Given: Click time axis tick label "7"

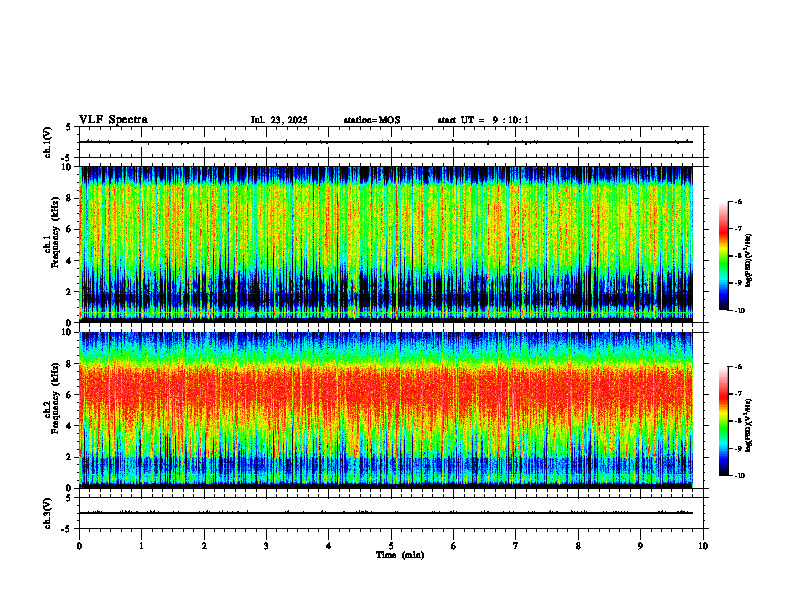Looking at the screenshot, I should (x=516, y=546).
